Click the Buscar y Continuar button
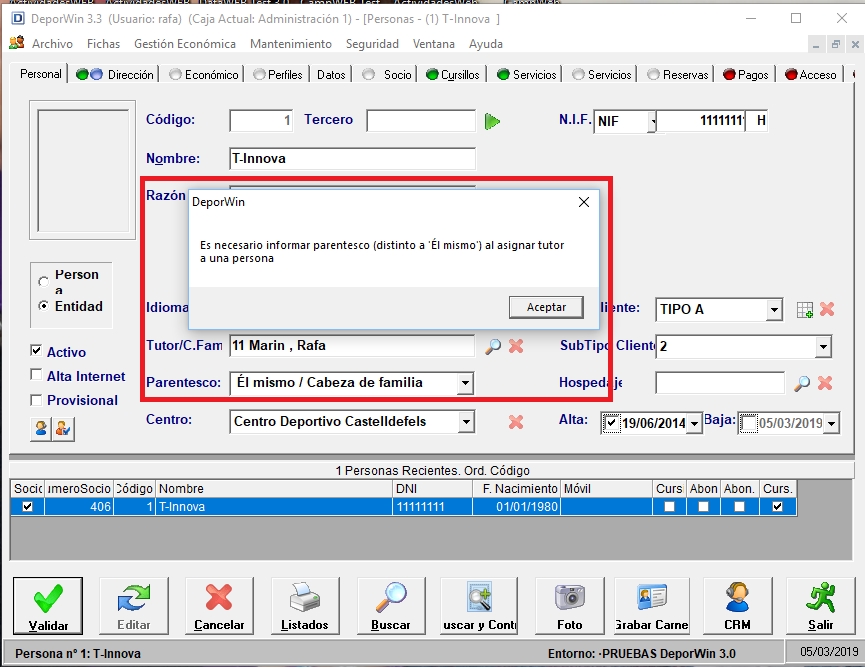This screenshot has height=669, width=867. coord(479,606)
